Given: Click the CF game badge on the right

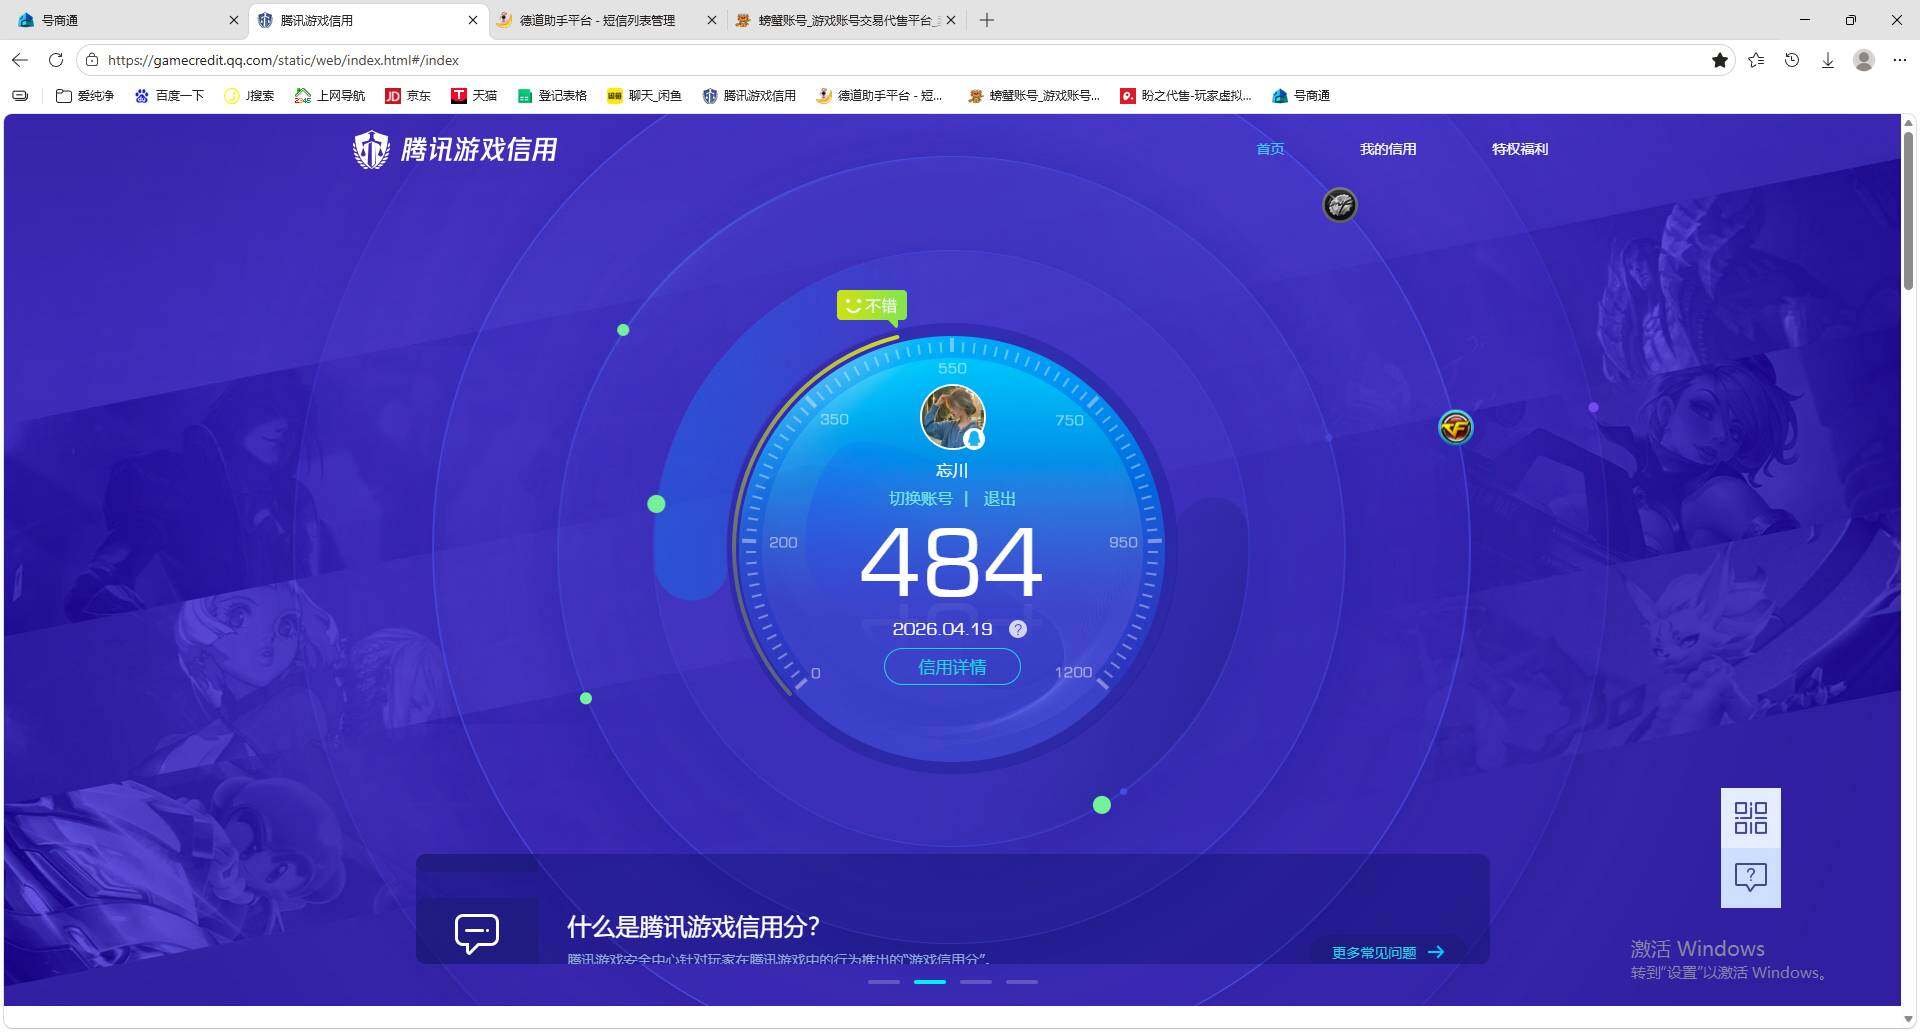Looking at the screenshot, I should click(x=1455, y=427).
